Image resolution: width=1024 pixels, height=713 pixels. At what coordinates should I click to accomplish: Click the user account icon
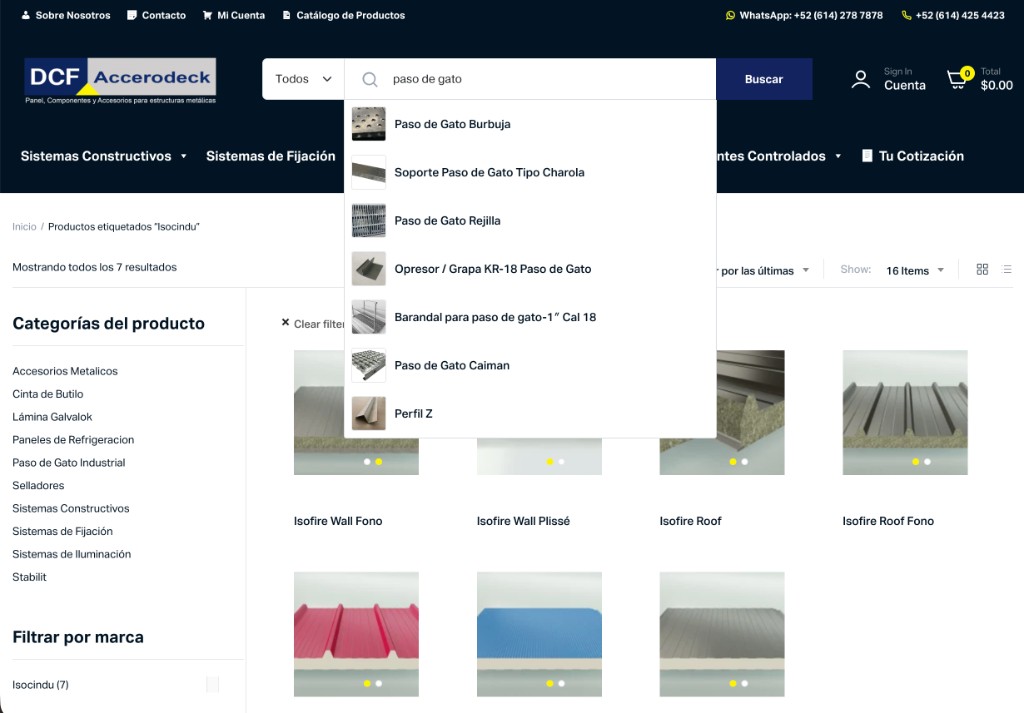(x=861, y=79)
